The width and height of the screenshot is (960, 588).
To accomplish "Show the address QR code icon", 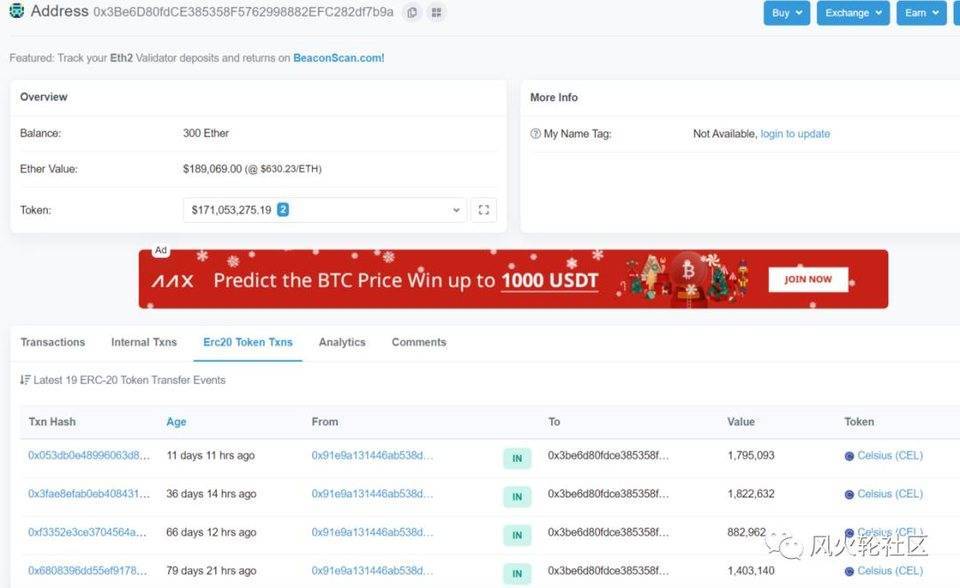I will (436, 12).
